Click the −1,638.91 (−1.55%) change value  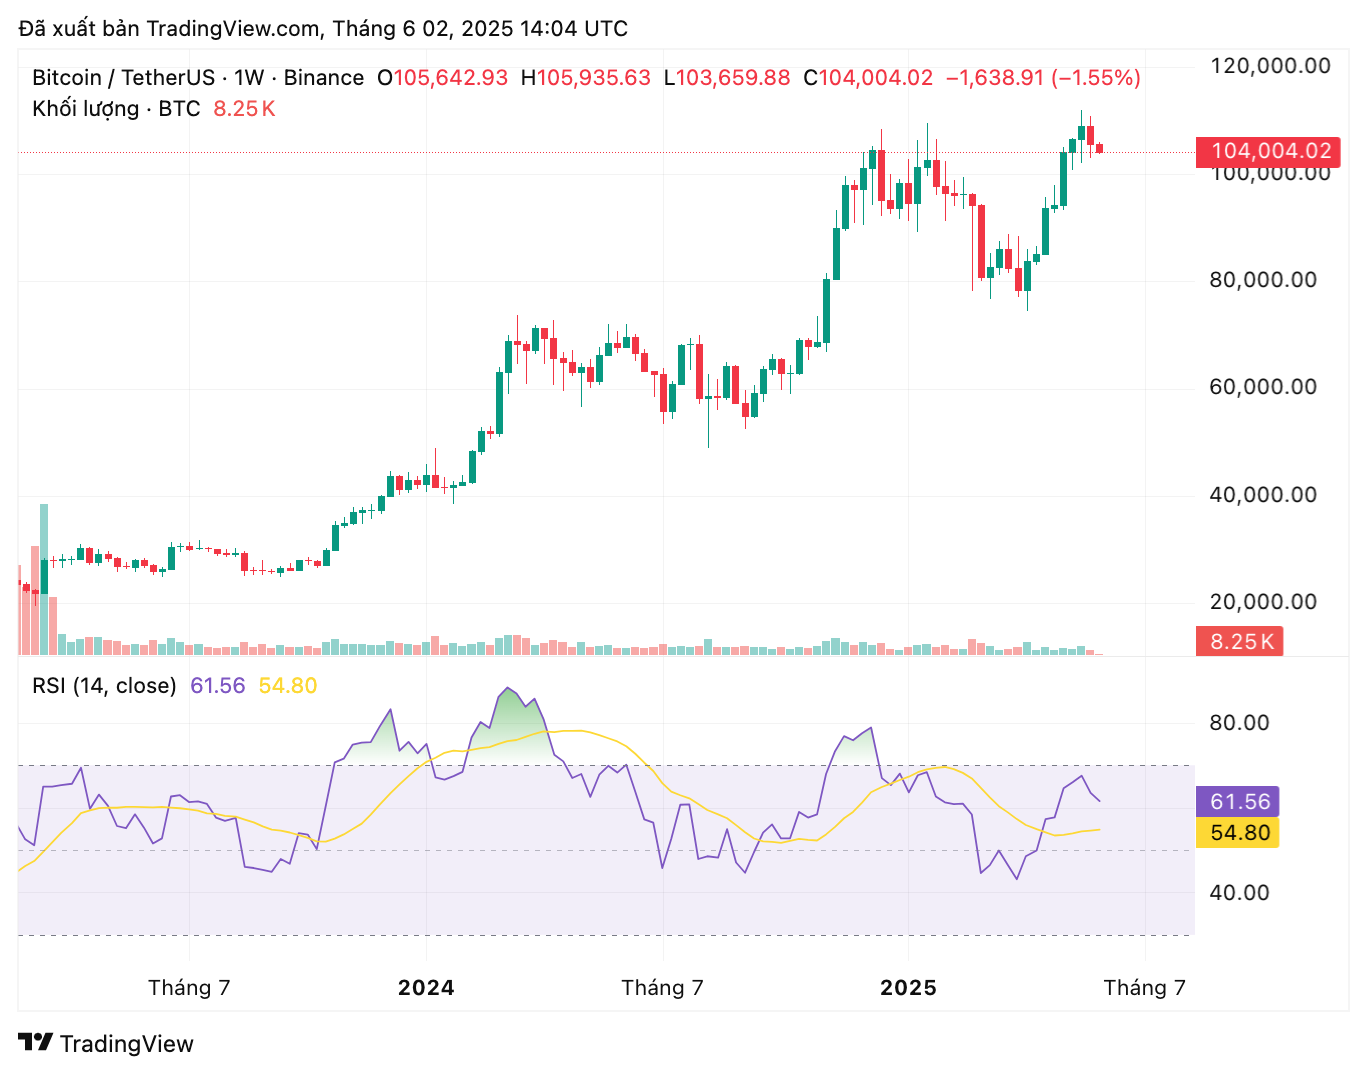point(1043,78)
